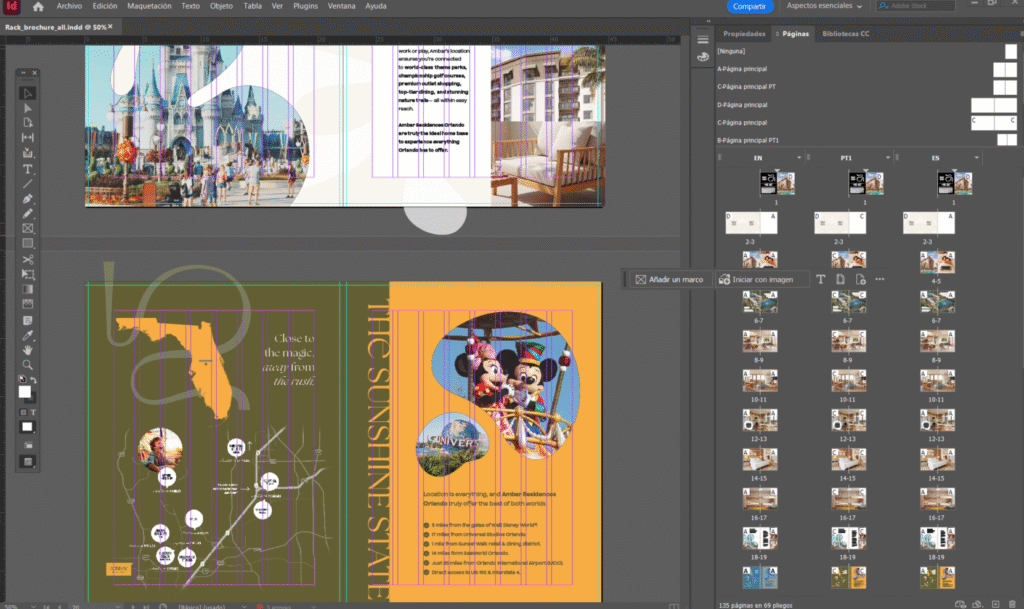
Task: Expand the Aspectos esenciales workspace switcher
Action: tap(823, 6)
